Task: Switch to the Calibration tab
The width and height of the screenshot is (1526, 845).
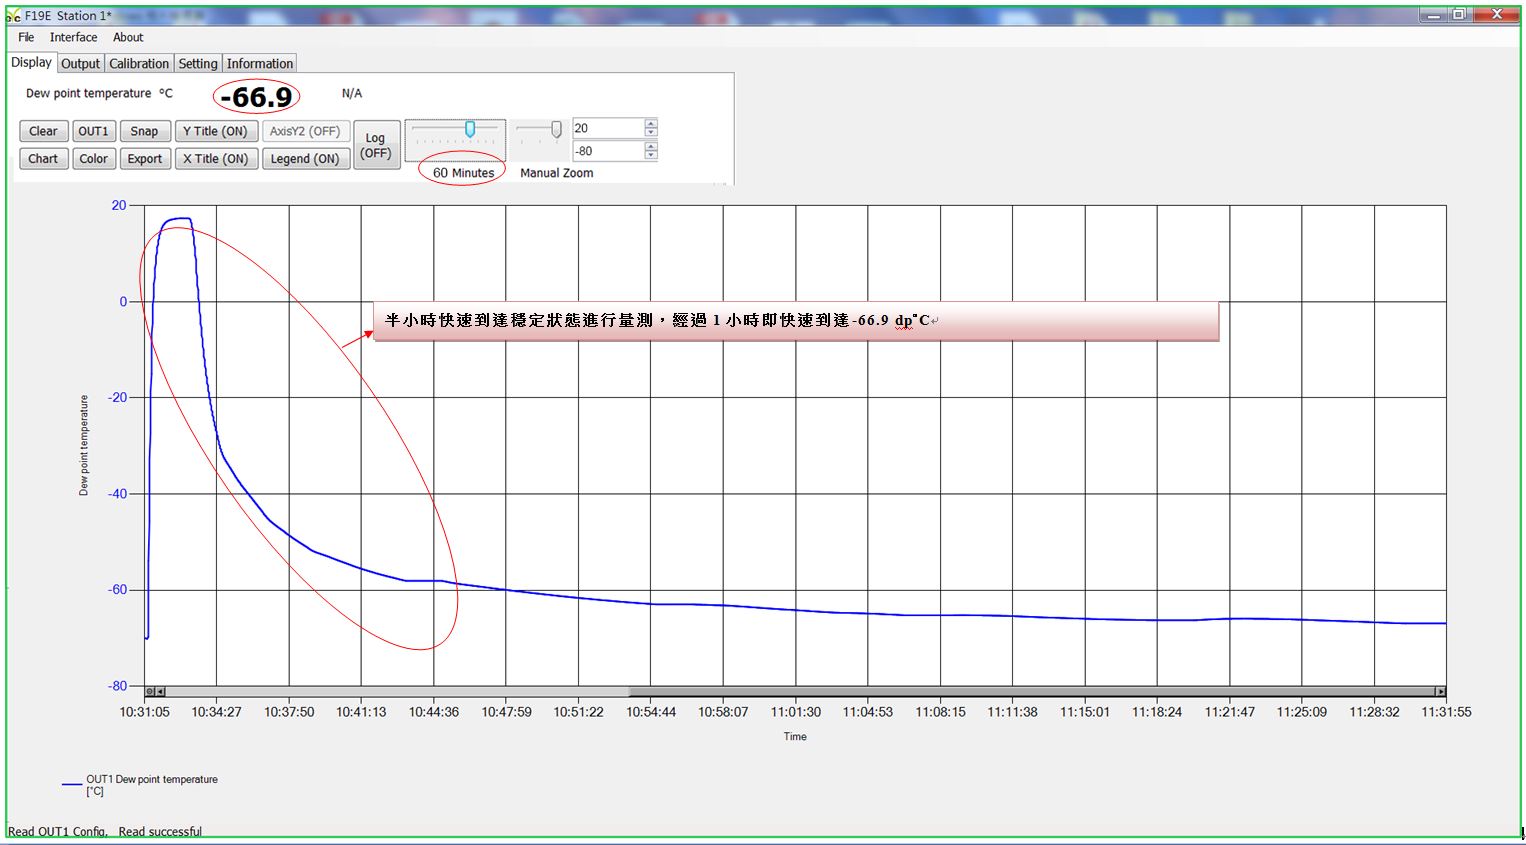Action: pyautogui.click(x=139, y=63)
